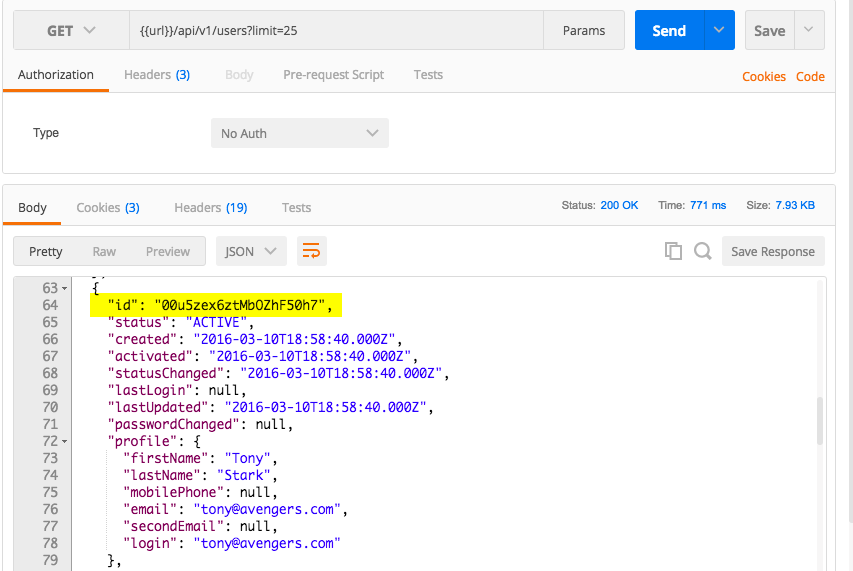Switch to Preview response view

pyautogui.click(x=168, y=251)
